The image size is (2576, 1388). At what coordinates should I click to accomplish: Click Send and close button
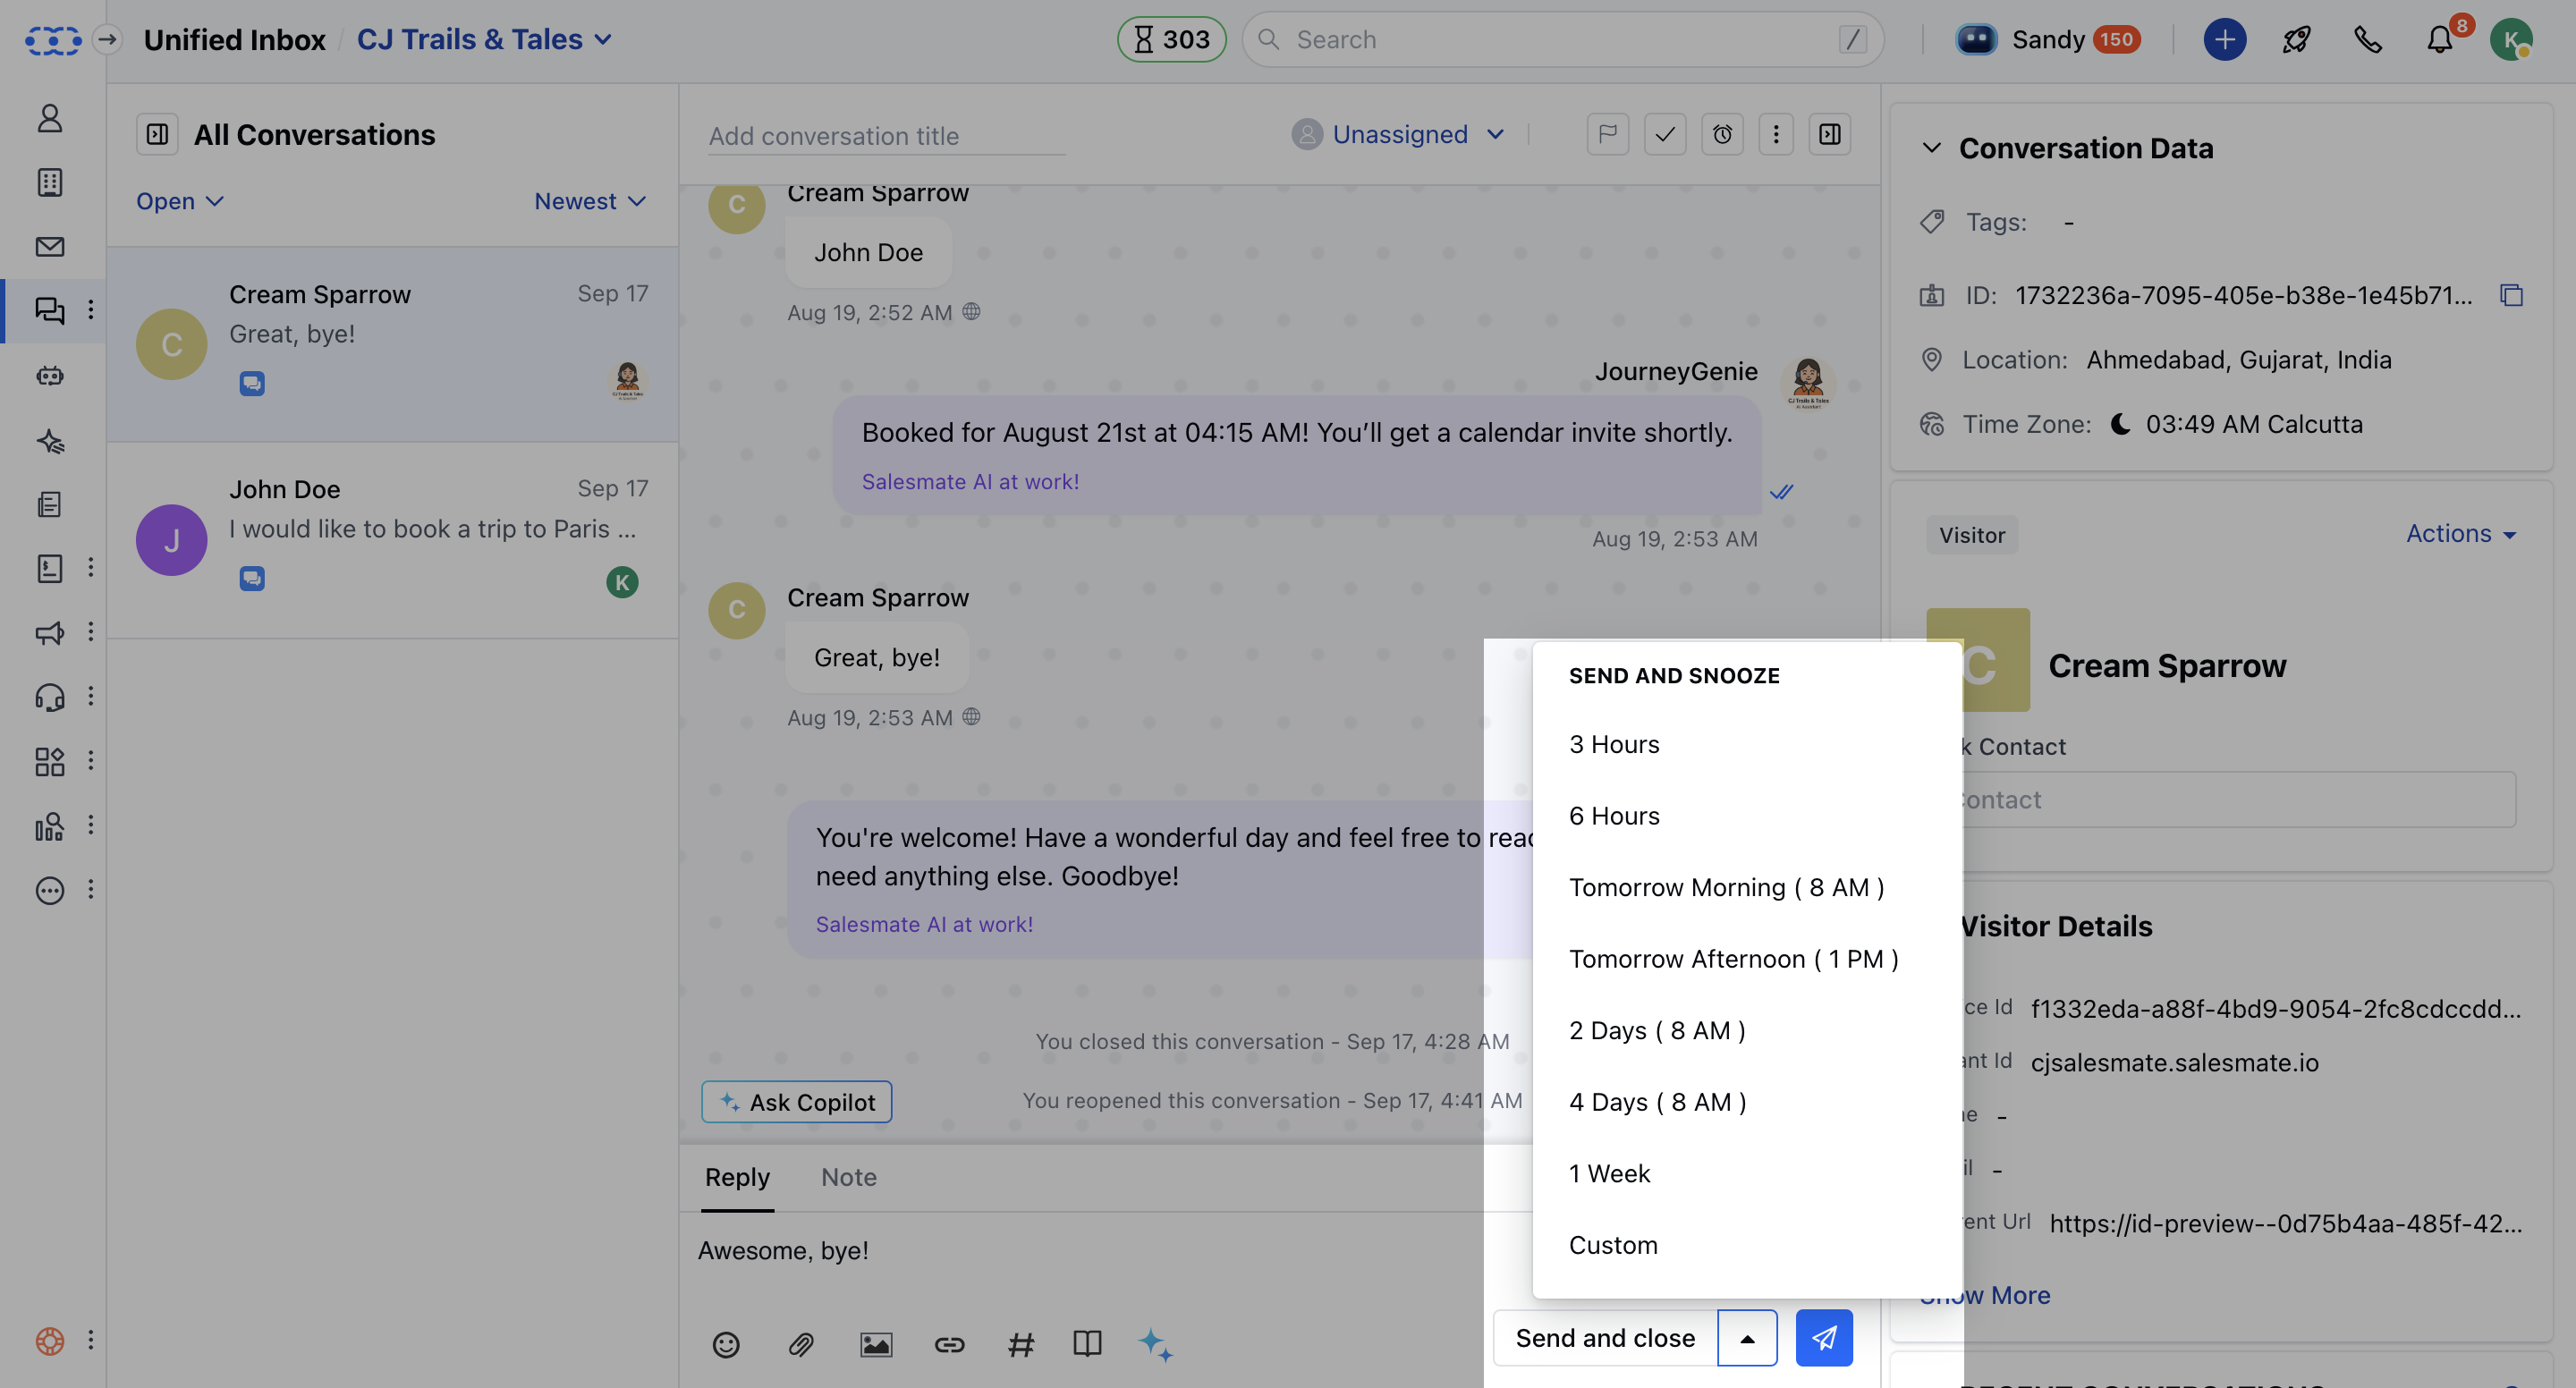click(x=1605, y=1338)
